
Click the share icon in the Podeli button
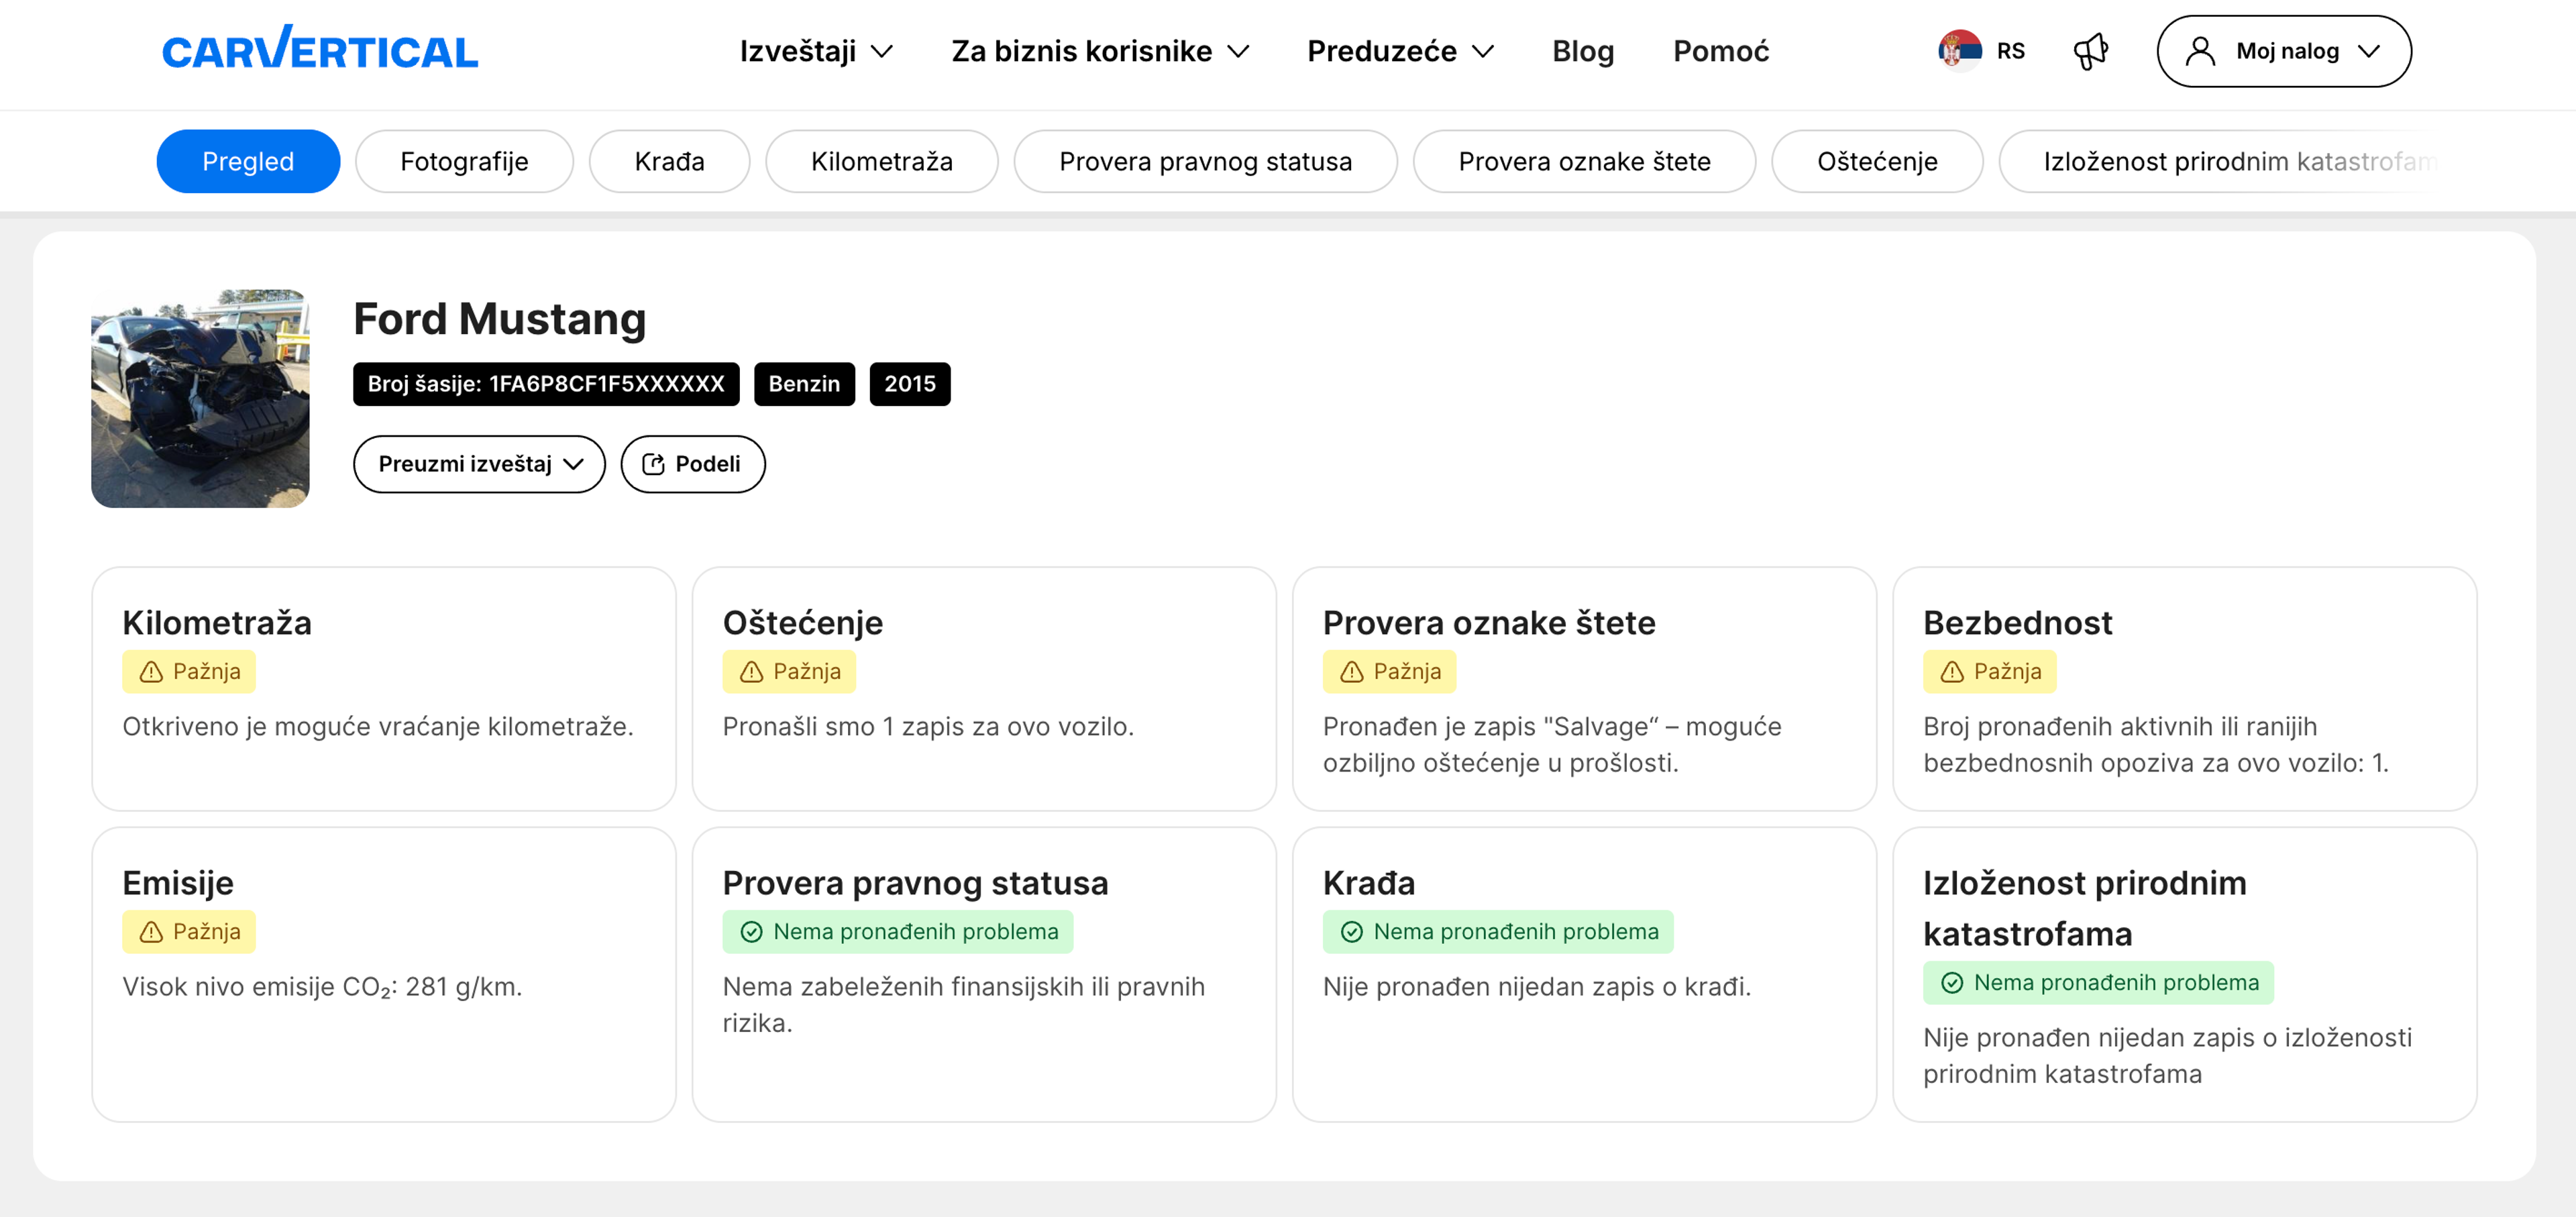point(653,464)
